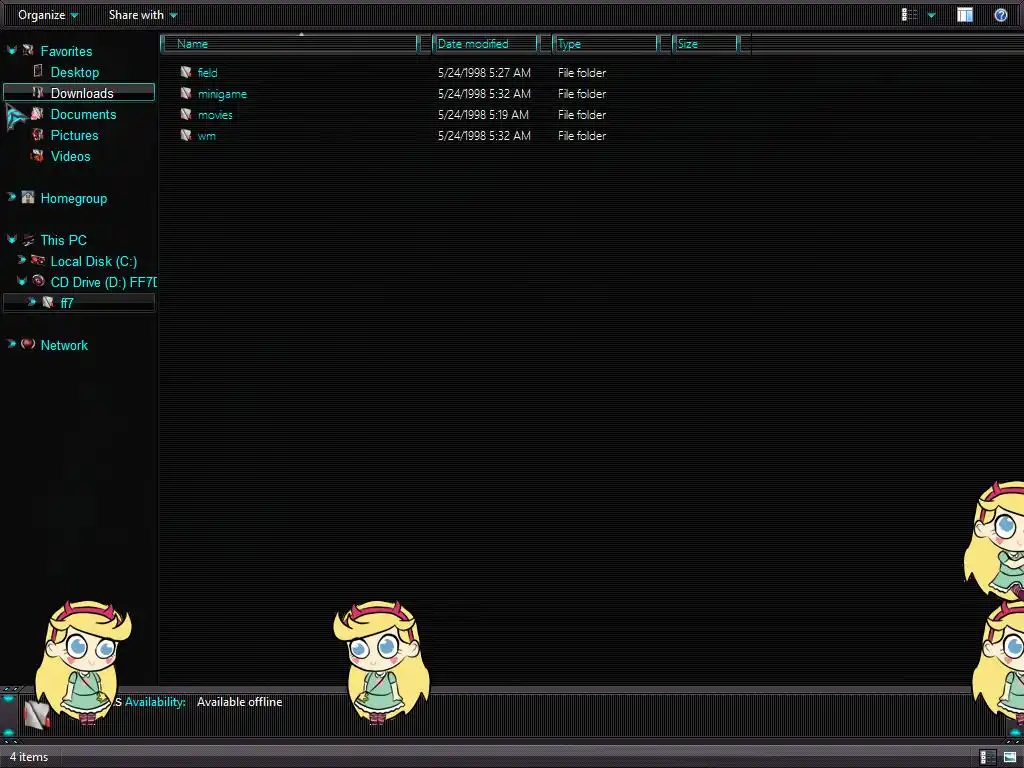
Task: Click the Videos library icon
Action: coord(38,155)
